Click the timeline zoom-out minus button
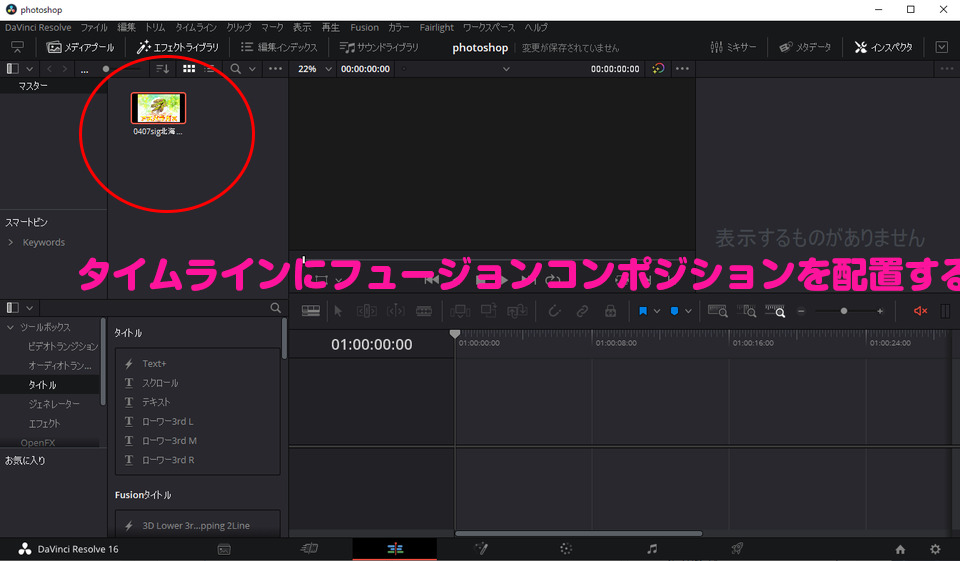960x561 pixels. tap(801, 311)
